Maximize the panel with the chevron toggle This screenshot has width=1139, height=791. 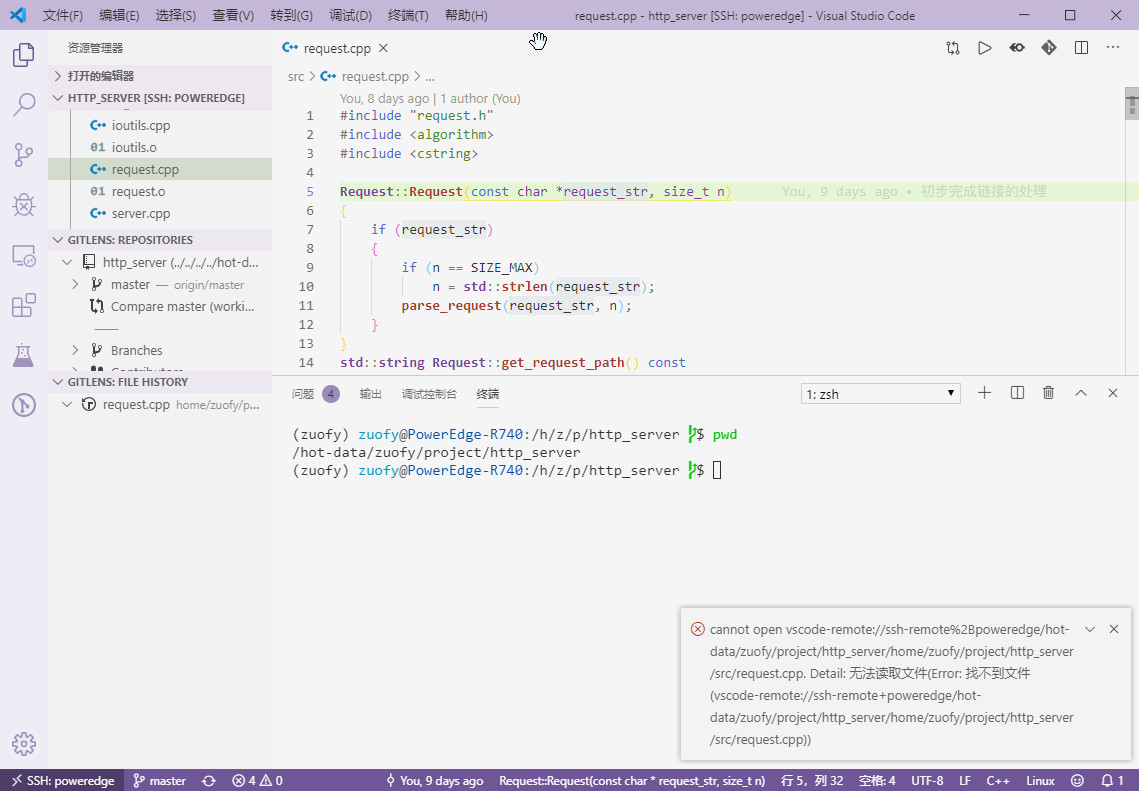pyautogui.click(x=1080, y=393)
